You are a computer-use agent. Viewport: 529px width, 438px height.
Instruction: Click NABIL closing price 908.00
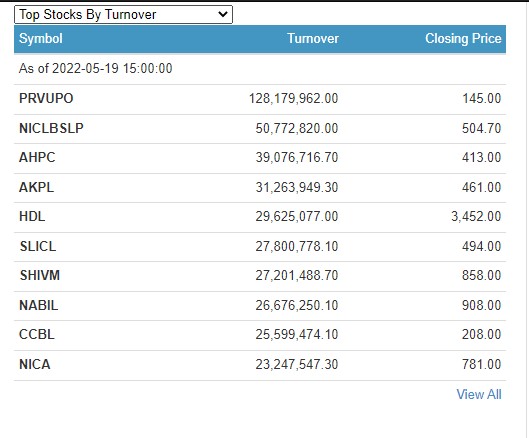coord(482,305)
